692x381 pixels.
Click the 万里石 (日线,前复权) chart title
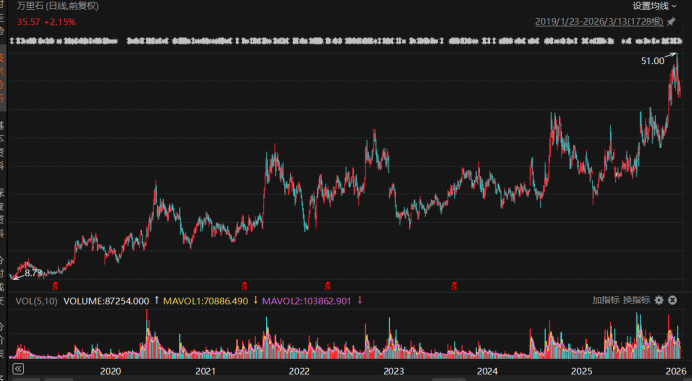(x=58, y=6)
